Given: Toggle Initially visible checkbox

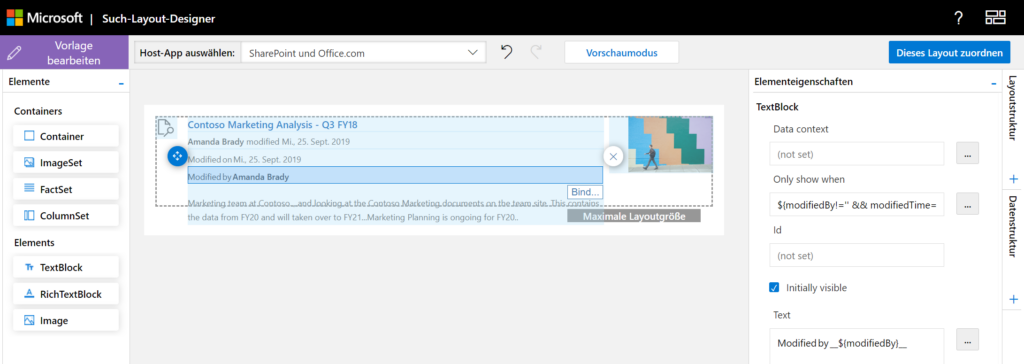Looking at the screenshot, I should pos(774,287).
